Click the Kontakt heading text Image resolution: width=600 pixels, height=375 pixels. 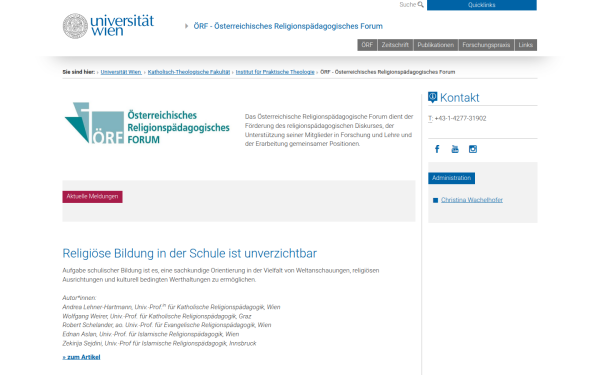pyautogui.click(x=459, y=98)
